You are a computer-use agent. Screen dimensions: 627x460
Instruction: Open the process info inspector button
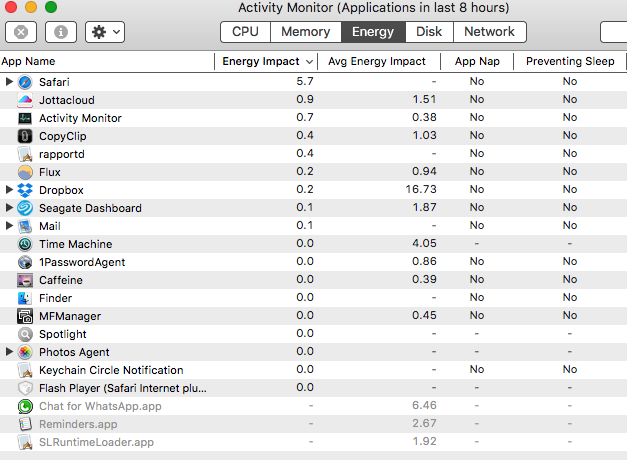point(61,32)
